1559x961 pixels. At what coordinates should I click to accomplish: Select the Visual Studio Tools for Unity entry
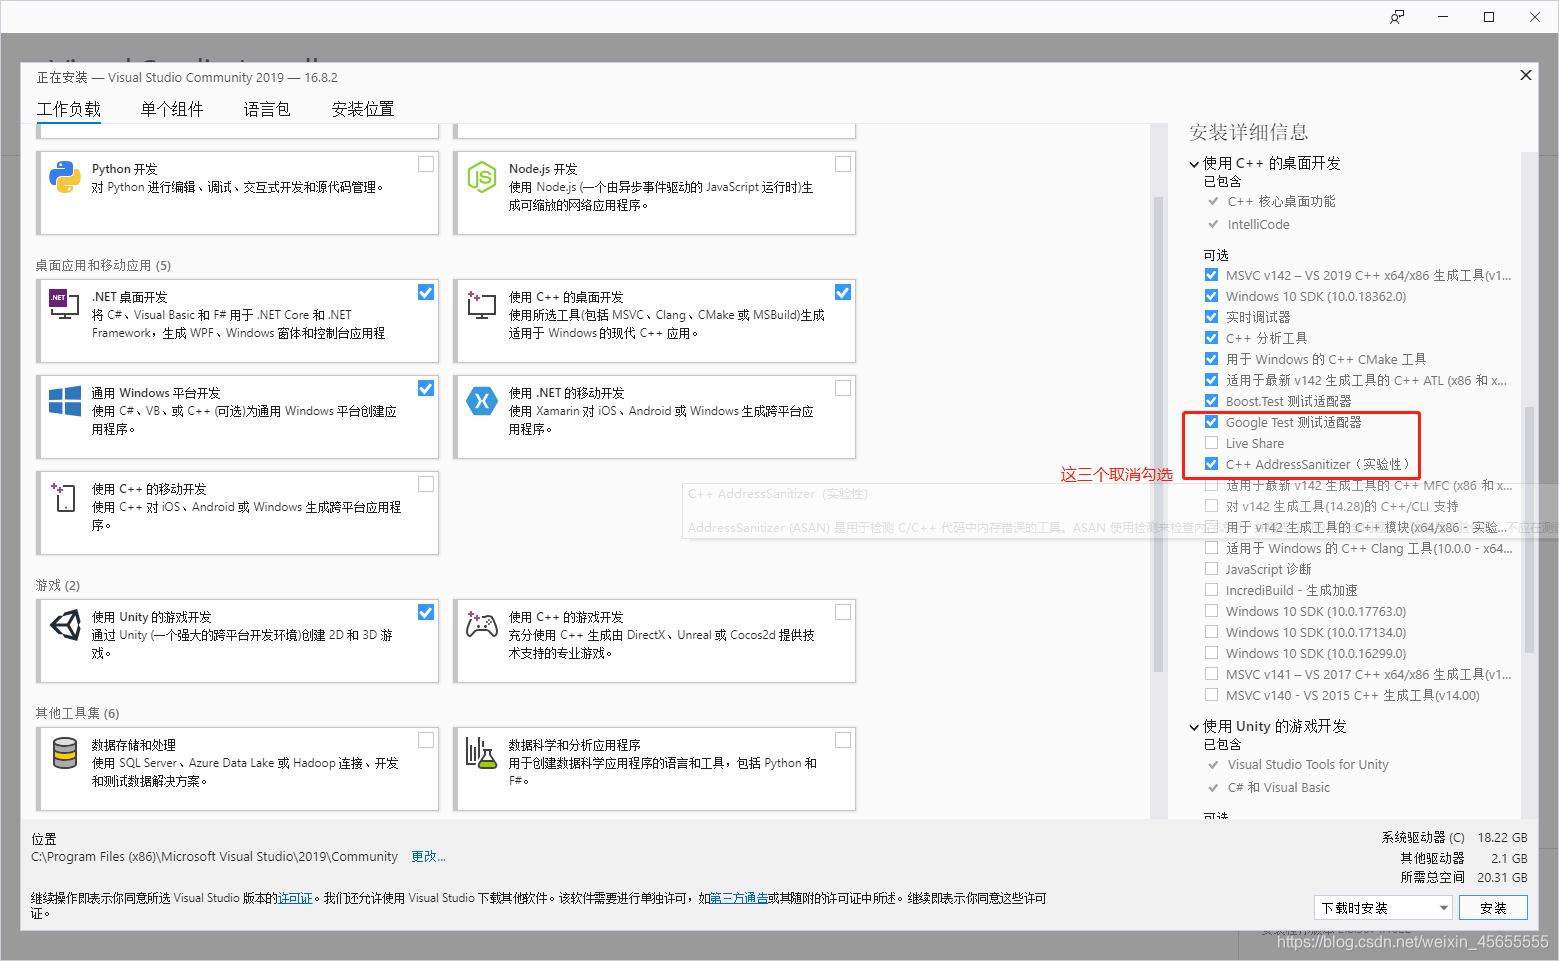(x=1308, y=765)
